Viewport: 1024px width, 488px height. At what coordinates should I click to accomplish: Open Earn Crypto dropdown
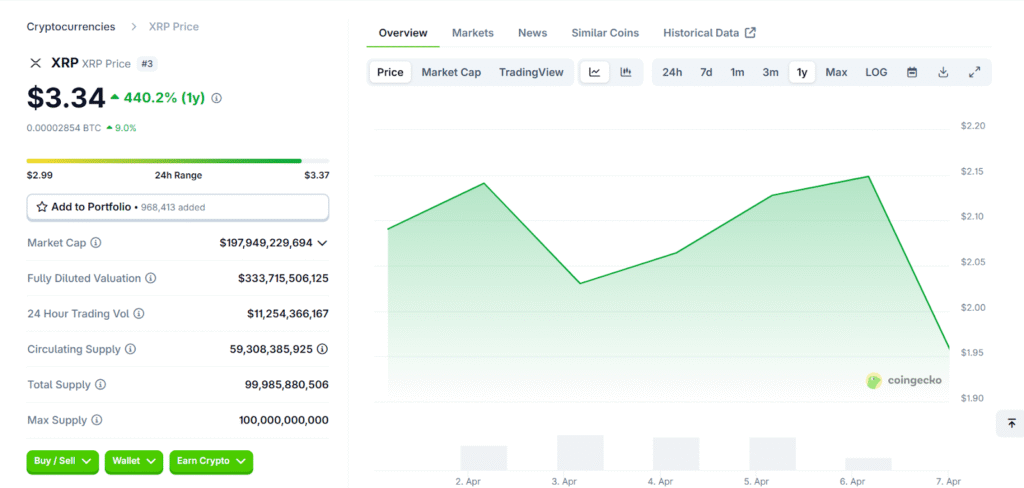click(211, 461)
